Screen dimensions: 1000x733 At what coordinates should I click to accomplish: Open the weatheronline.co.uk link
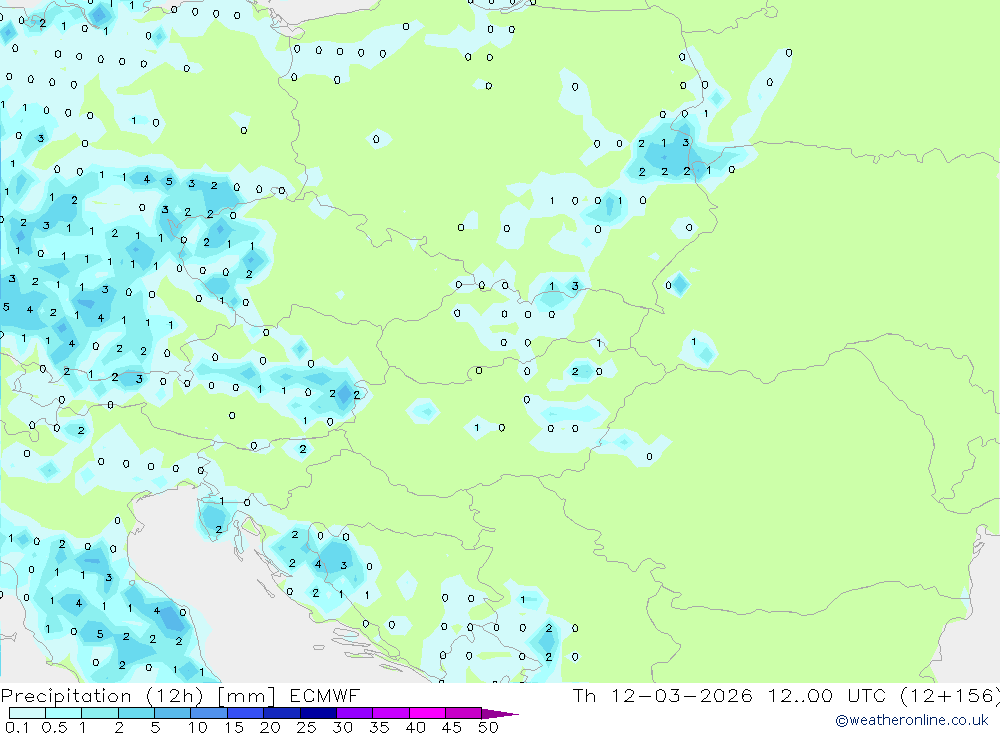pos(912,720)
